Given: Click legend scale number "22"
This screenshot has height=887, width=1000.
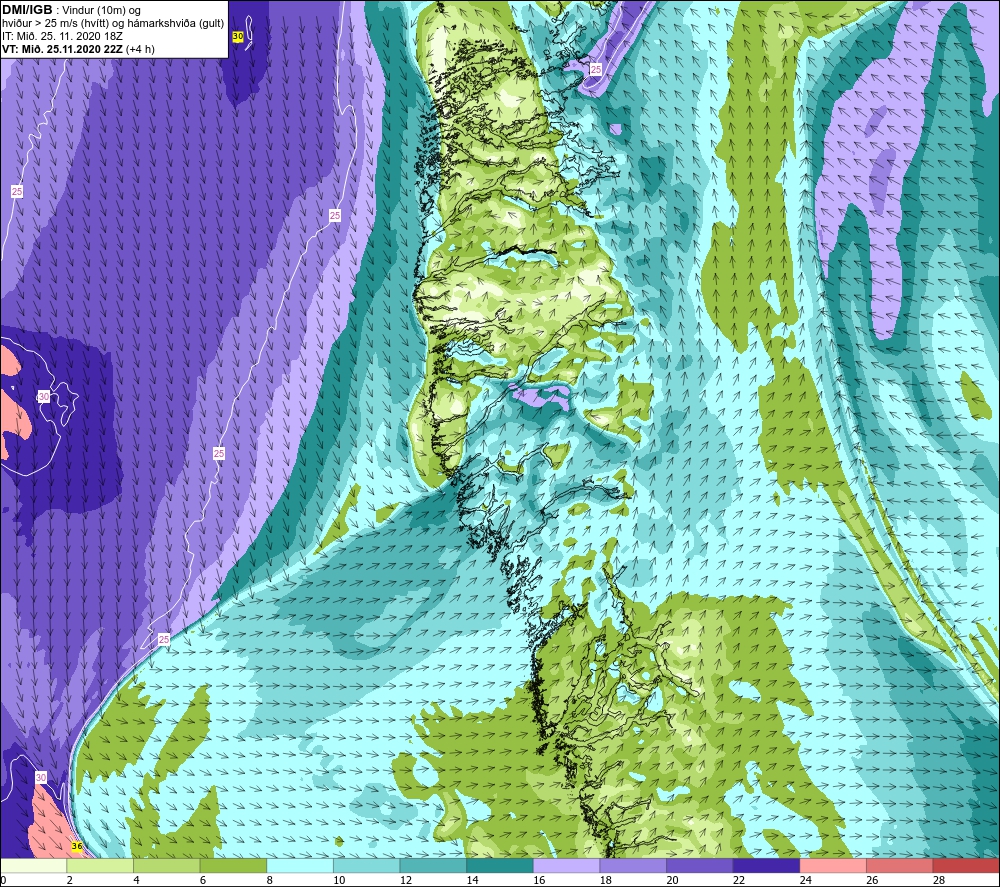Looking at the screenshot, I should tap(739, 880).
